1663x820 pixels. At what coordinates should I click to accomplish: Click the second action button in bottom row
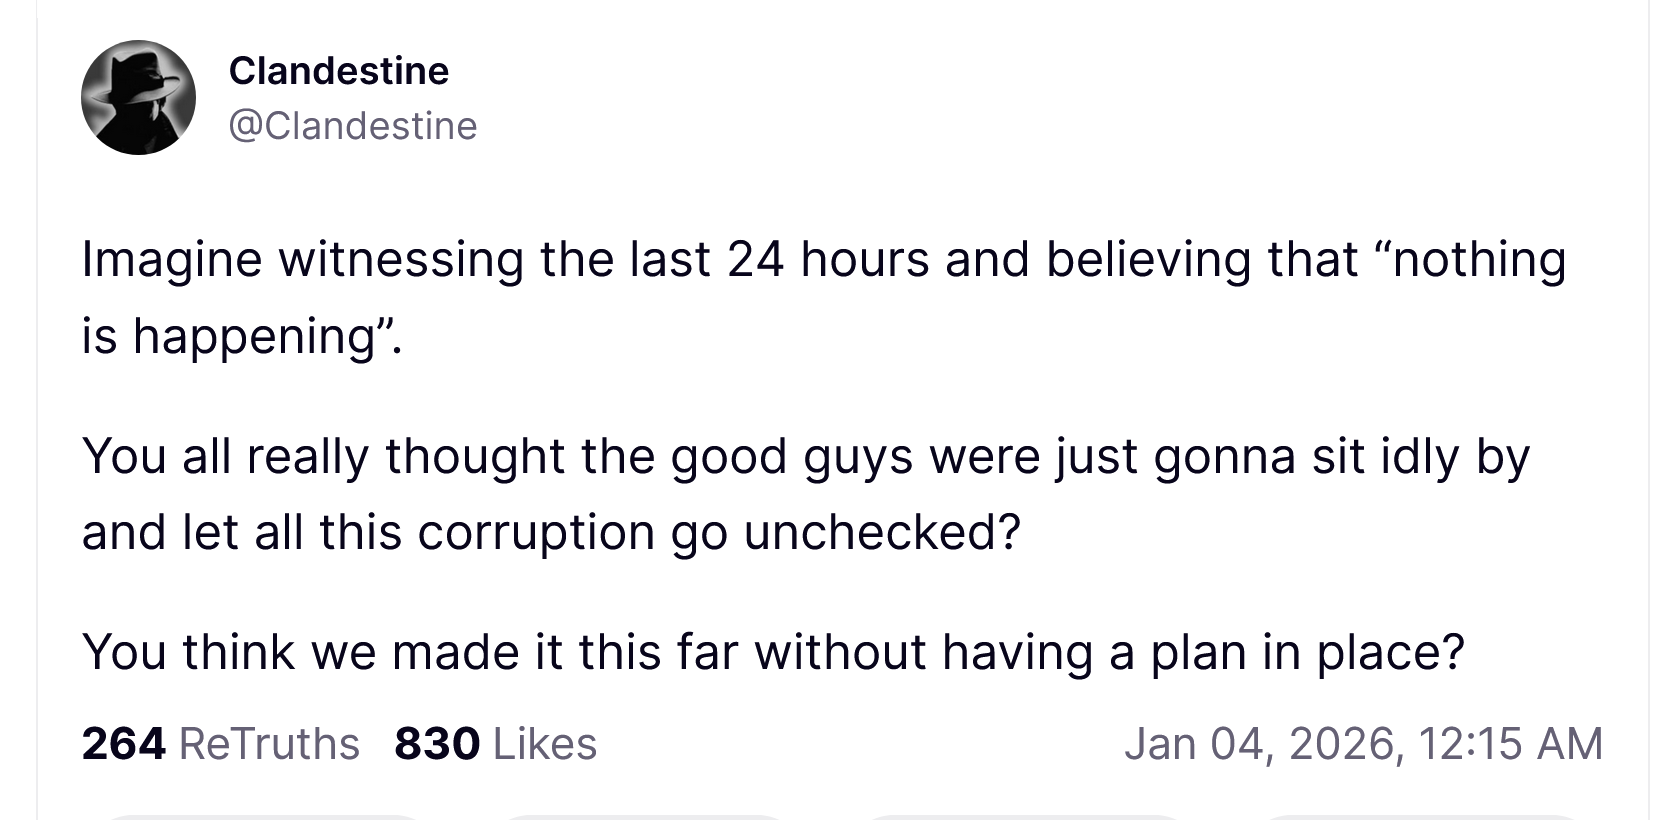tap(642, 816)
